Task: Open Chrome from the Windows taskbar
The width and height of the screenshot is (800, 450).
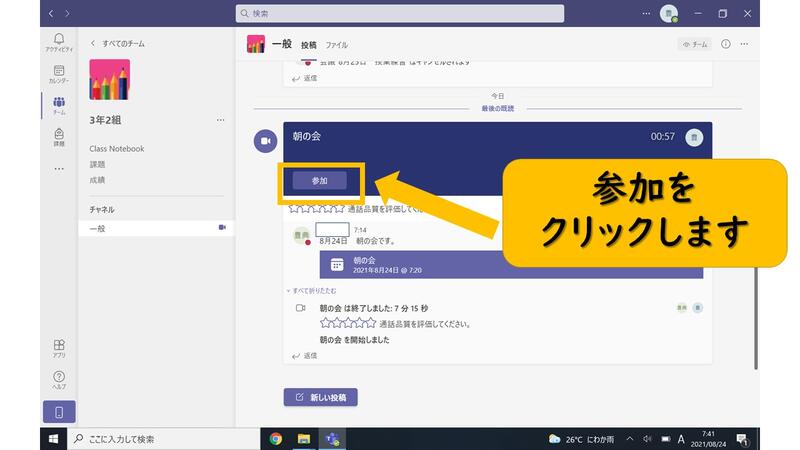Action: click(x=276, y=439)
